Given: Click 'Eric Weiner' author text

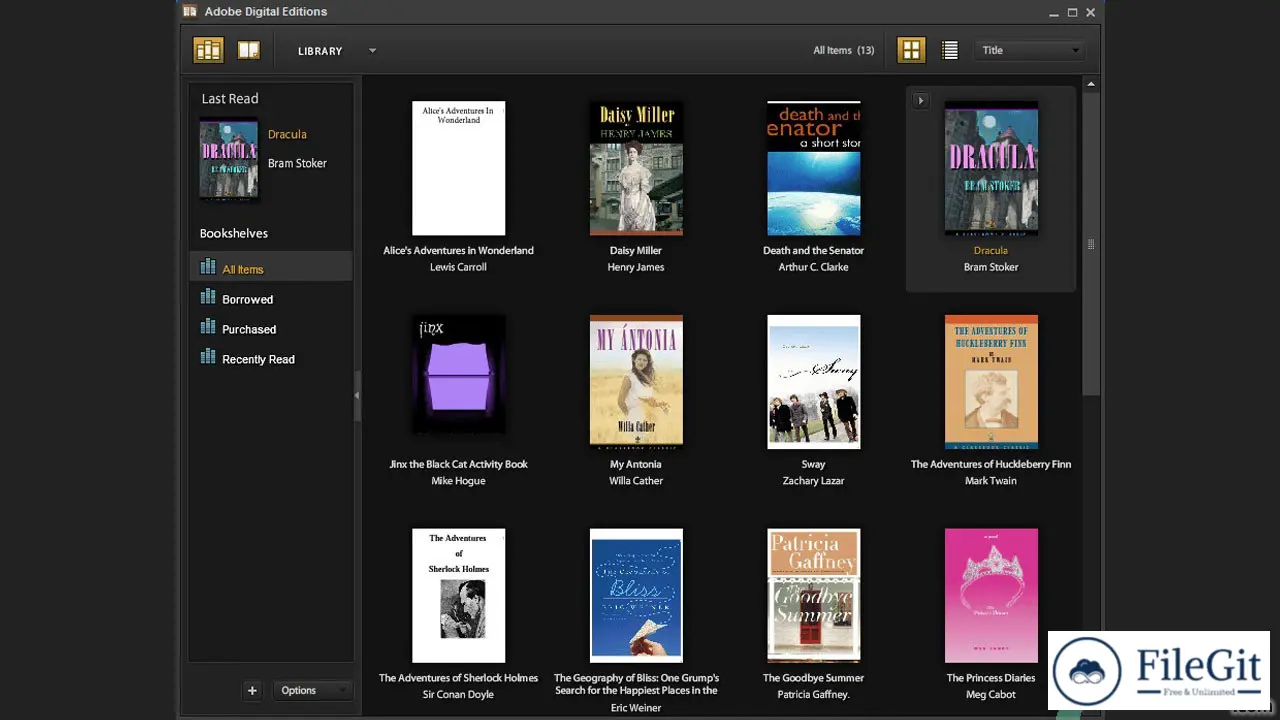Looking at the screenshot, I should pyautogui.click(x=636, y=708).
